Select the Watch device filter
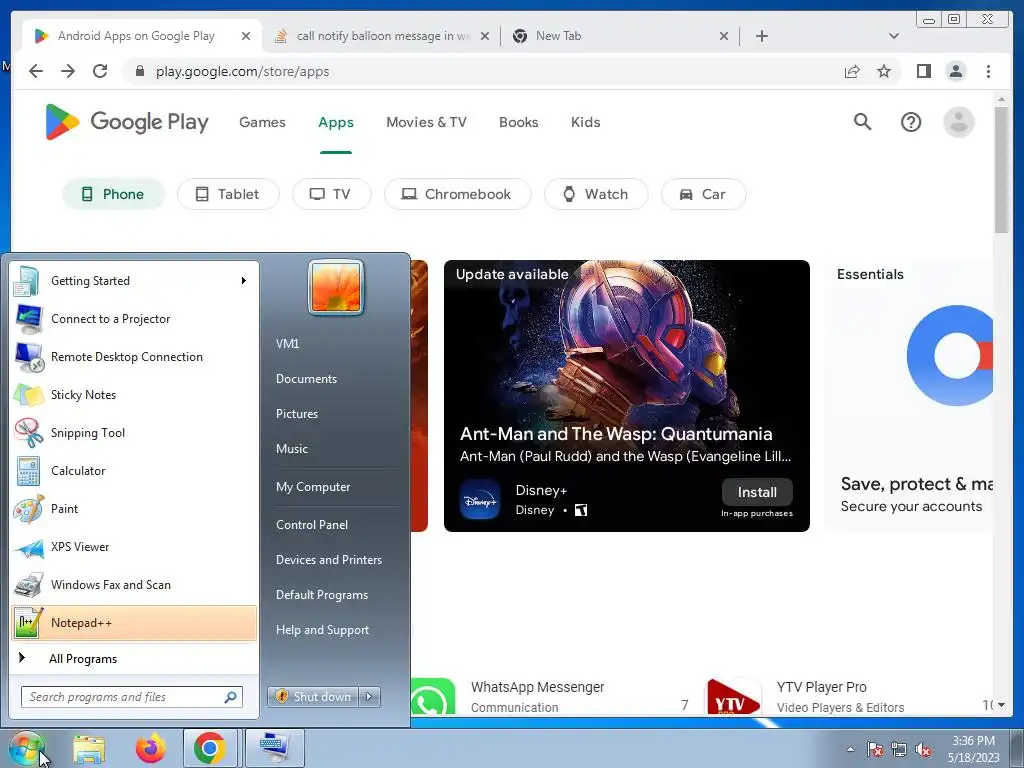 [596, 194]
